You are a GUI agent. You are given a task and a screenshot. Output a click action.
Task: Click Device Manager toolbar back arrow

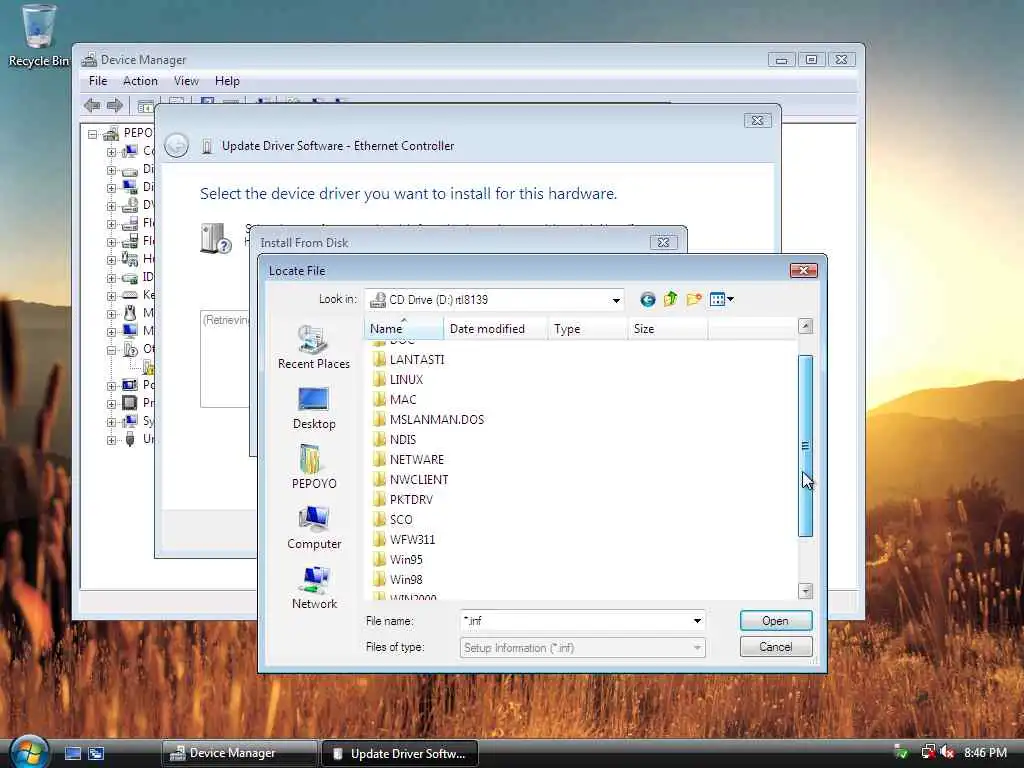92,105
